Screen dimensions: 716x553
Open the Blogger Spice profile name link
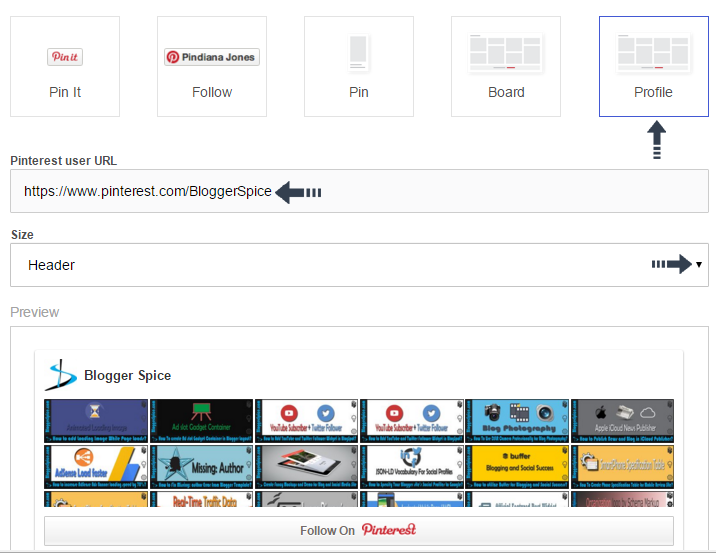(127, 375)
